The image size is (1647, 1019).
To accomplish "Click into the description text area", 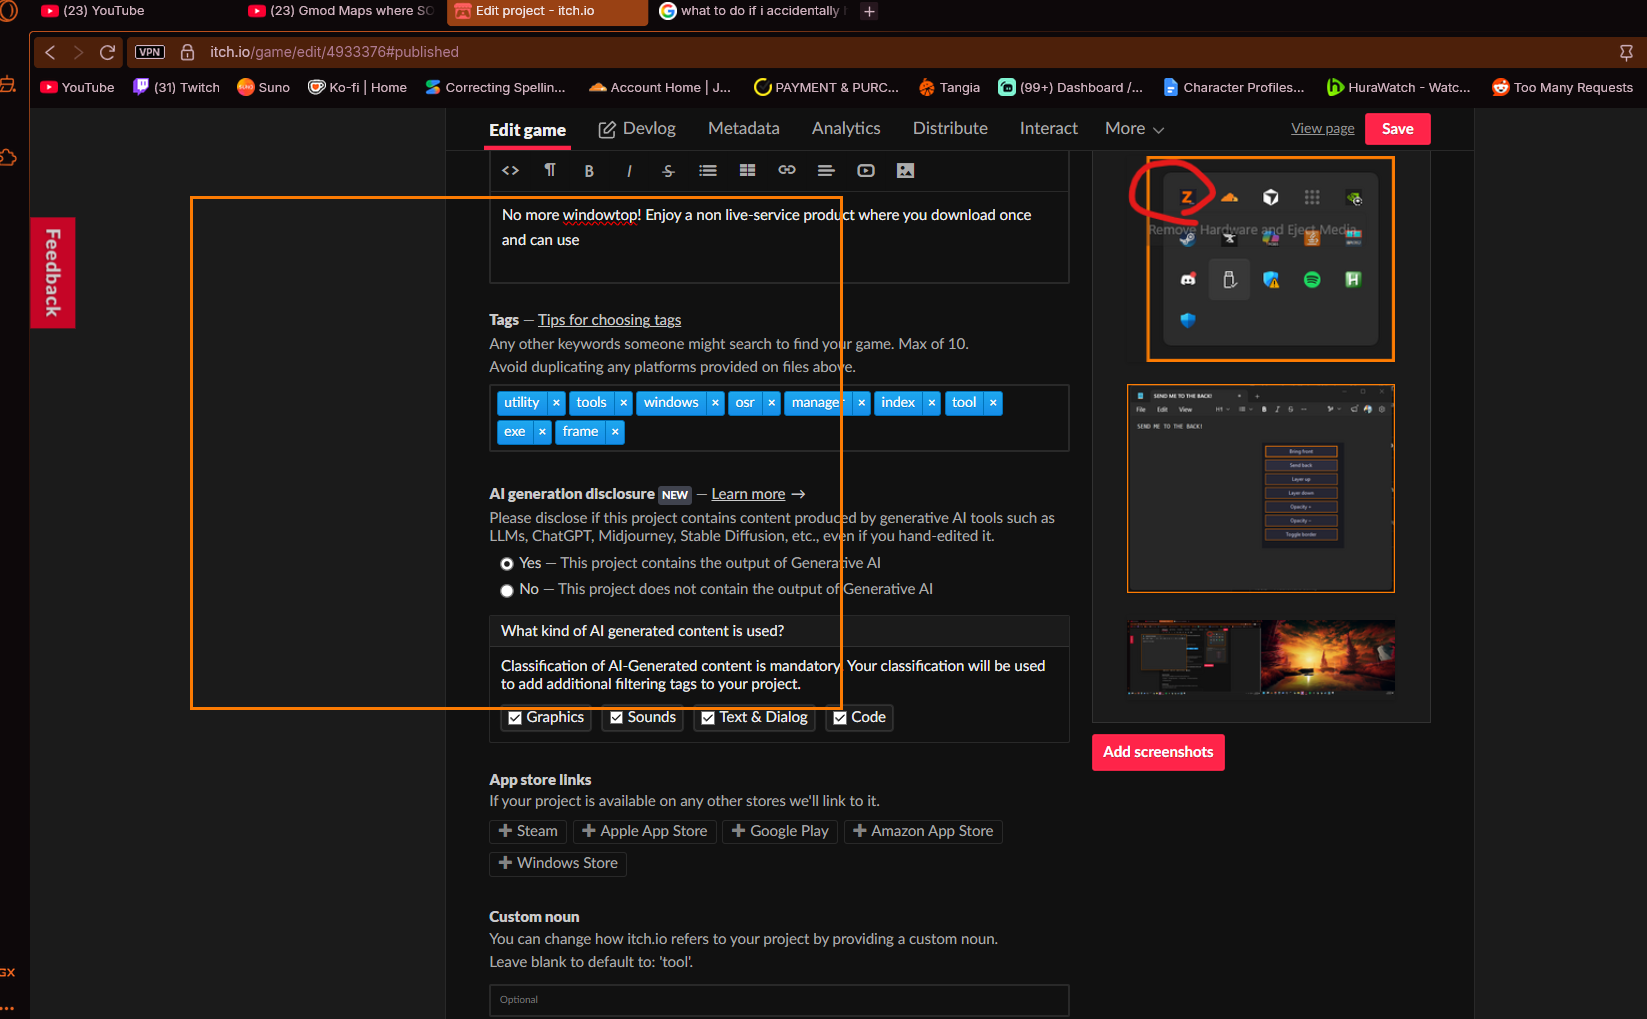I will pyautogui.click(x=779, y=238).
